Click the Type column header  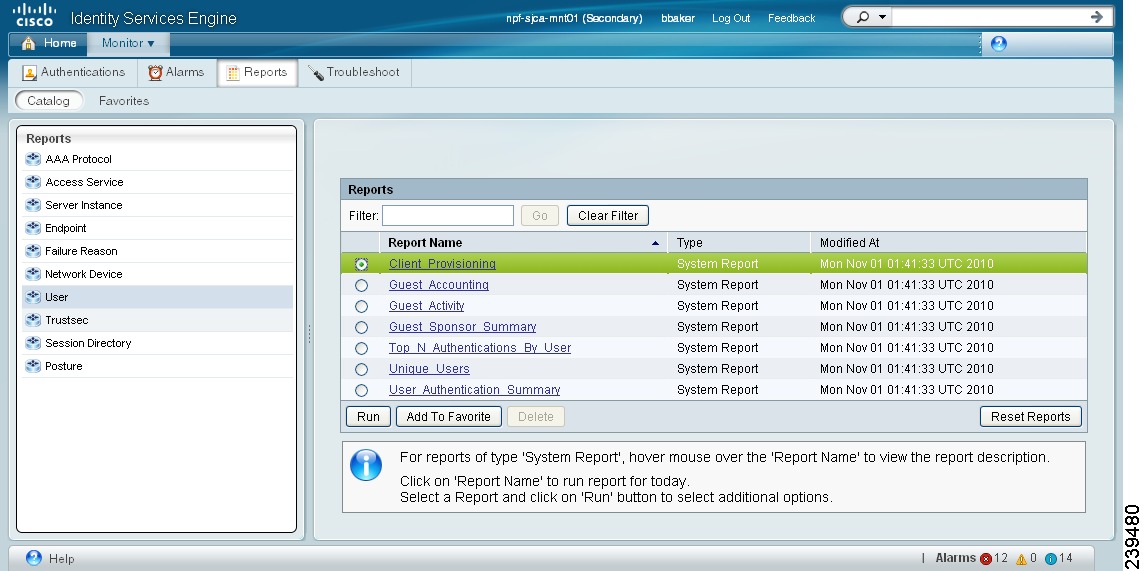coord(739,242)
